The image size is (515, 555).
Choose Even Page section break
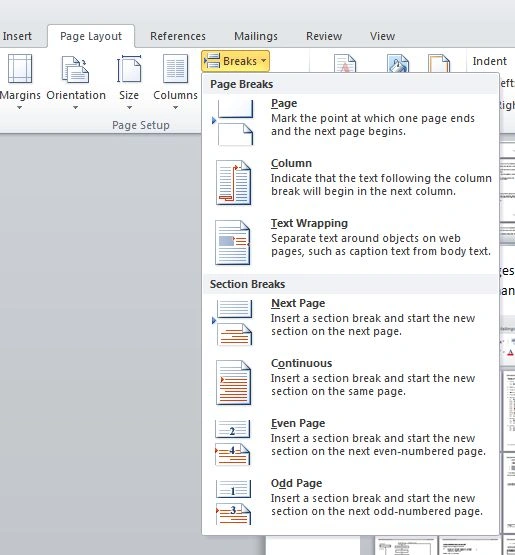(350, 442)
